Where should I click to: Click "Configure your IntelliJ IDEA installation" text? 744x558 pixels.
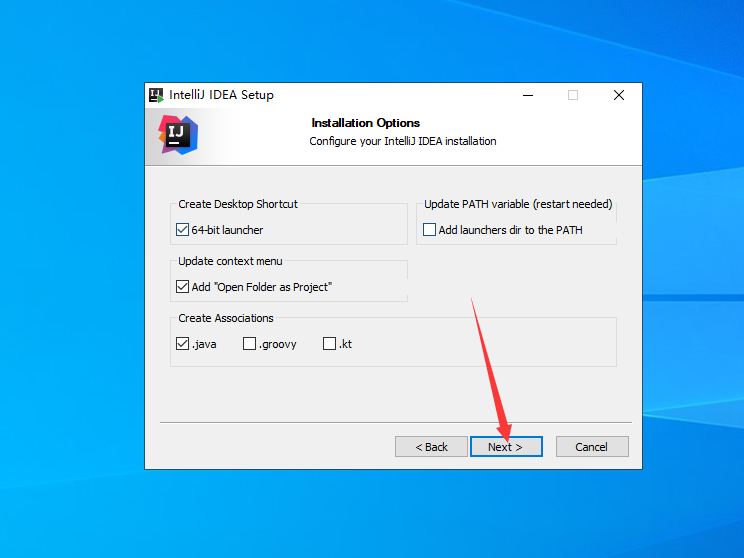(x=403, y=141)
